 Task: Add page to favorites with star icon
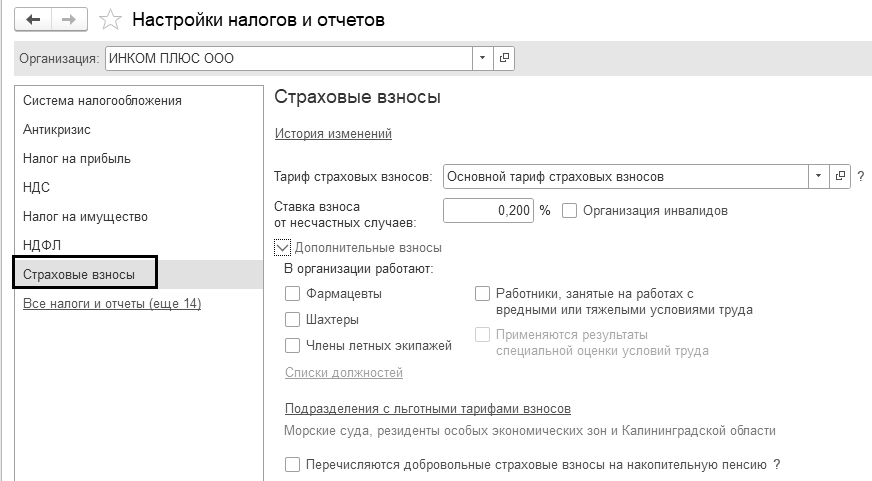point(113,20)
